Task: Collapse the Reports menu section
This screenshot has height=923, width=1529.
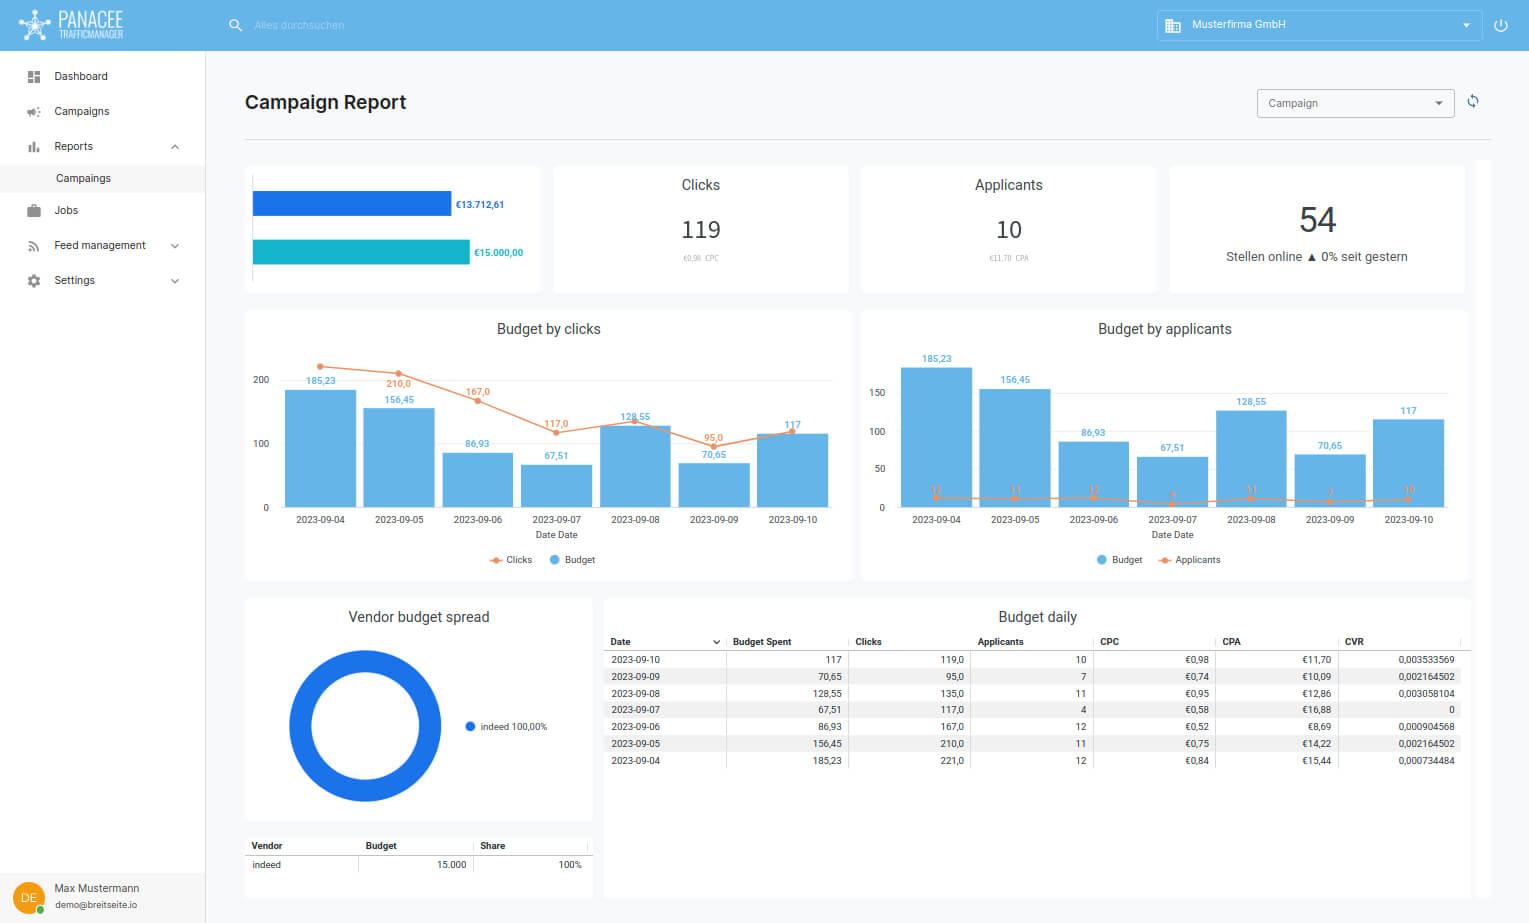Action: click(x=175, y=147)
